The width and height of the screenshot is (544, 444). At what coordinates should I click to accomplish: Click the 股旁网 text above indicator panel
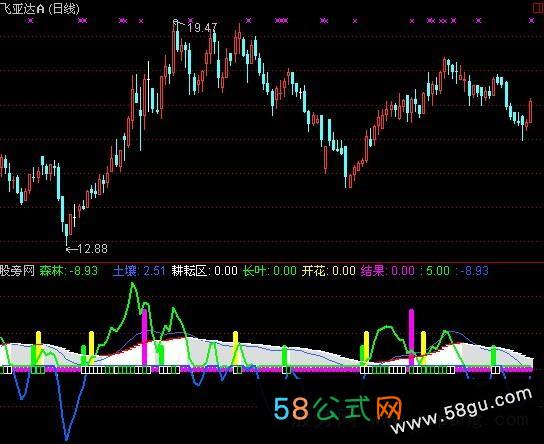point(18,271)
